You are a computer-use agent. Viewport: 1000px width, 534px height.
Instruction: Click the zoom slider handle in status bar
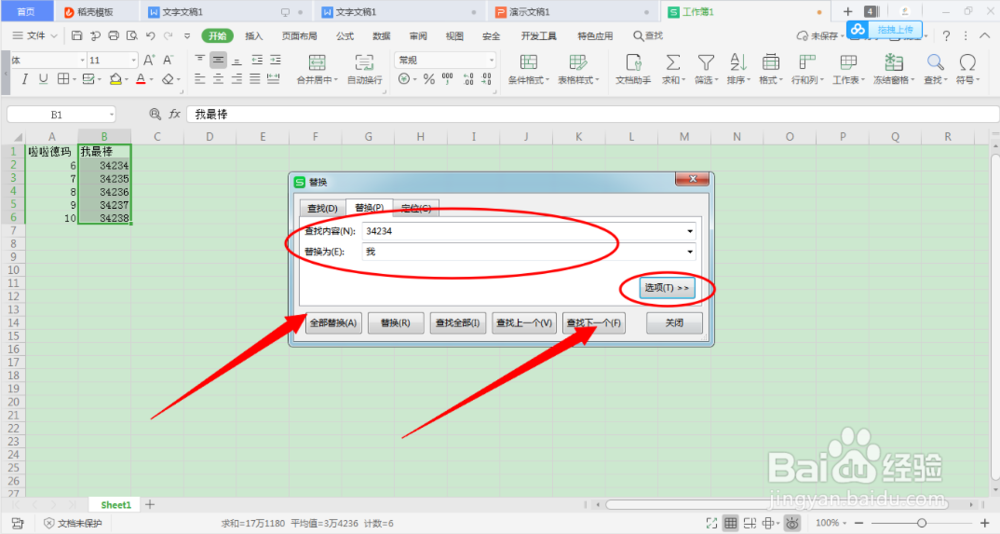click(x=921, y=523)
